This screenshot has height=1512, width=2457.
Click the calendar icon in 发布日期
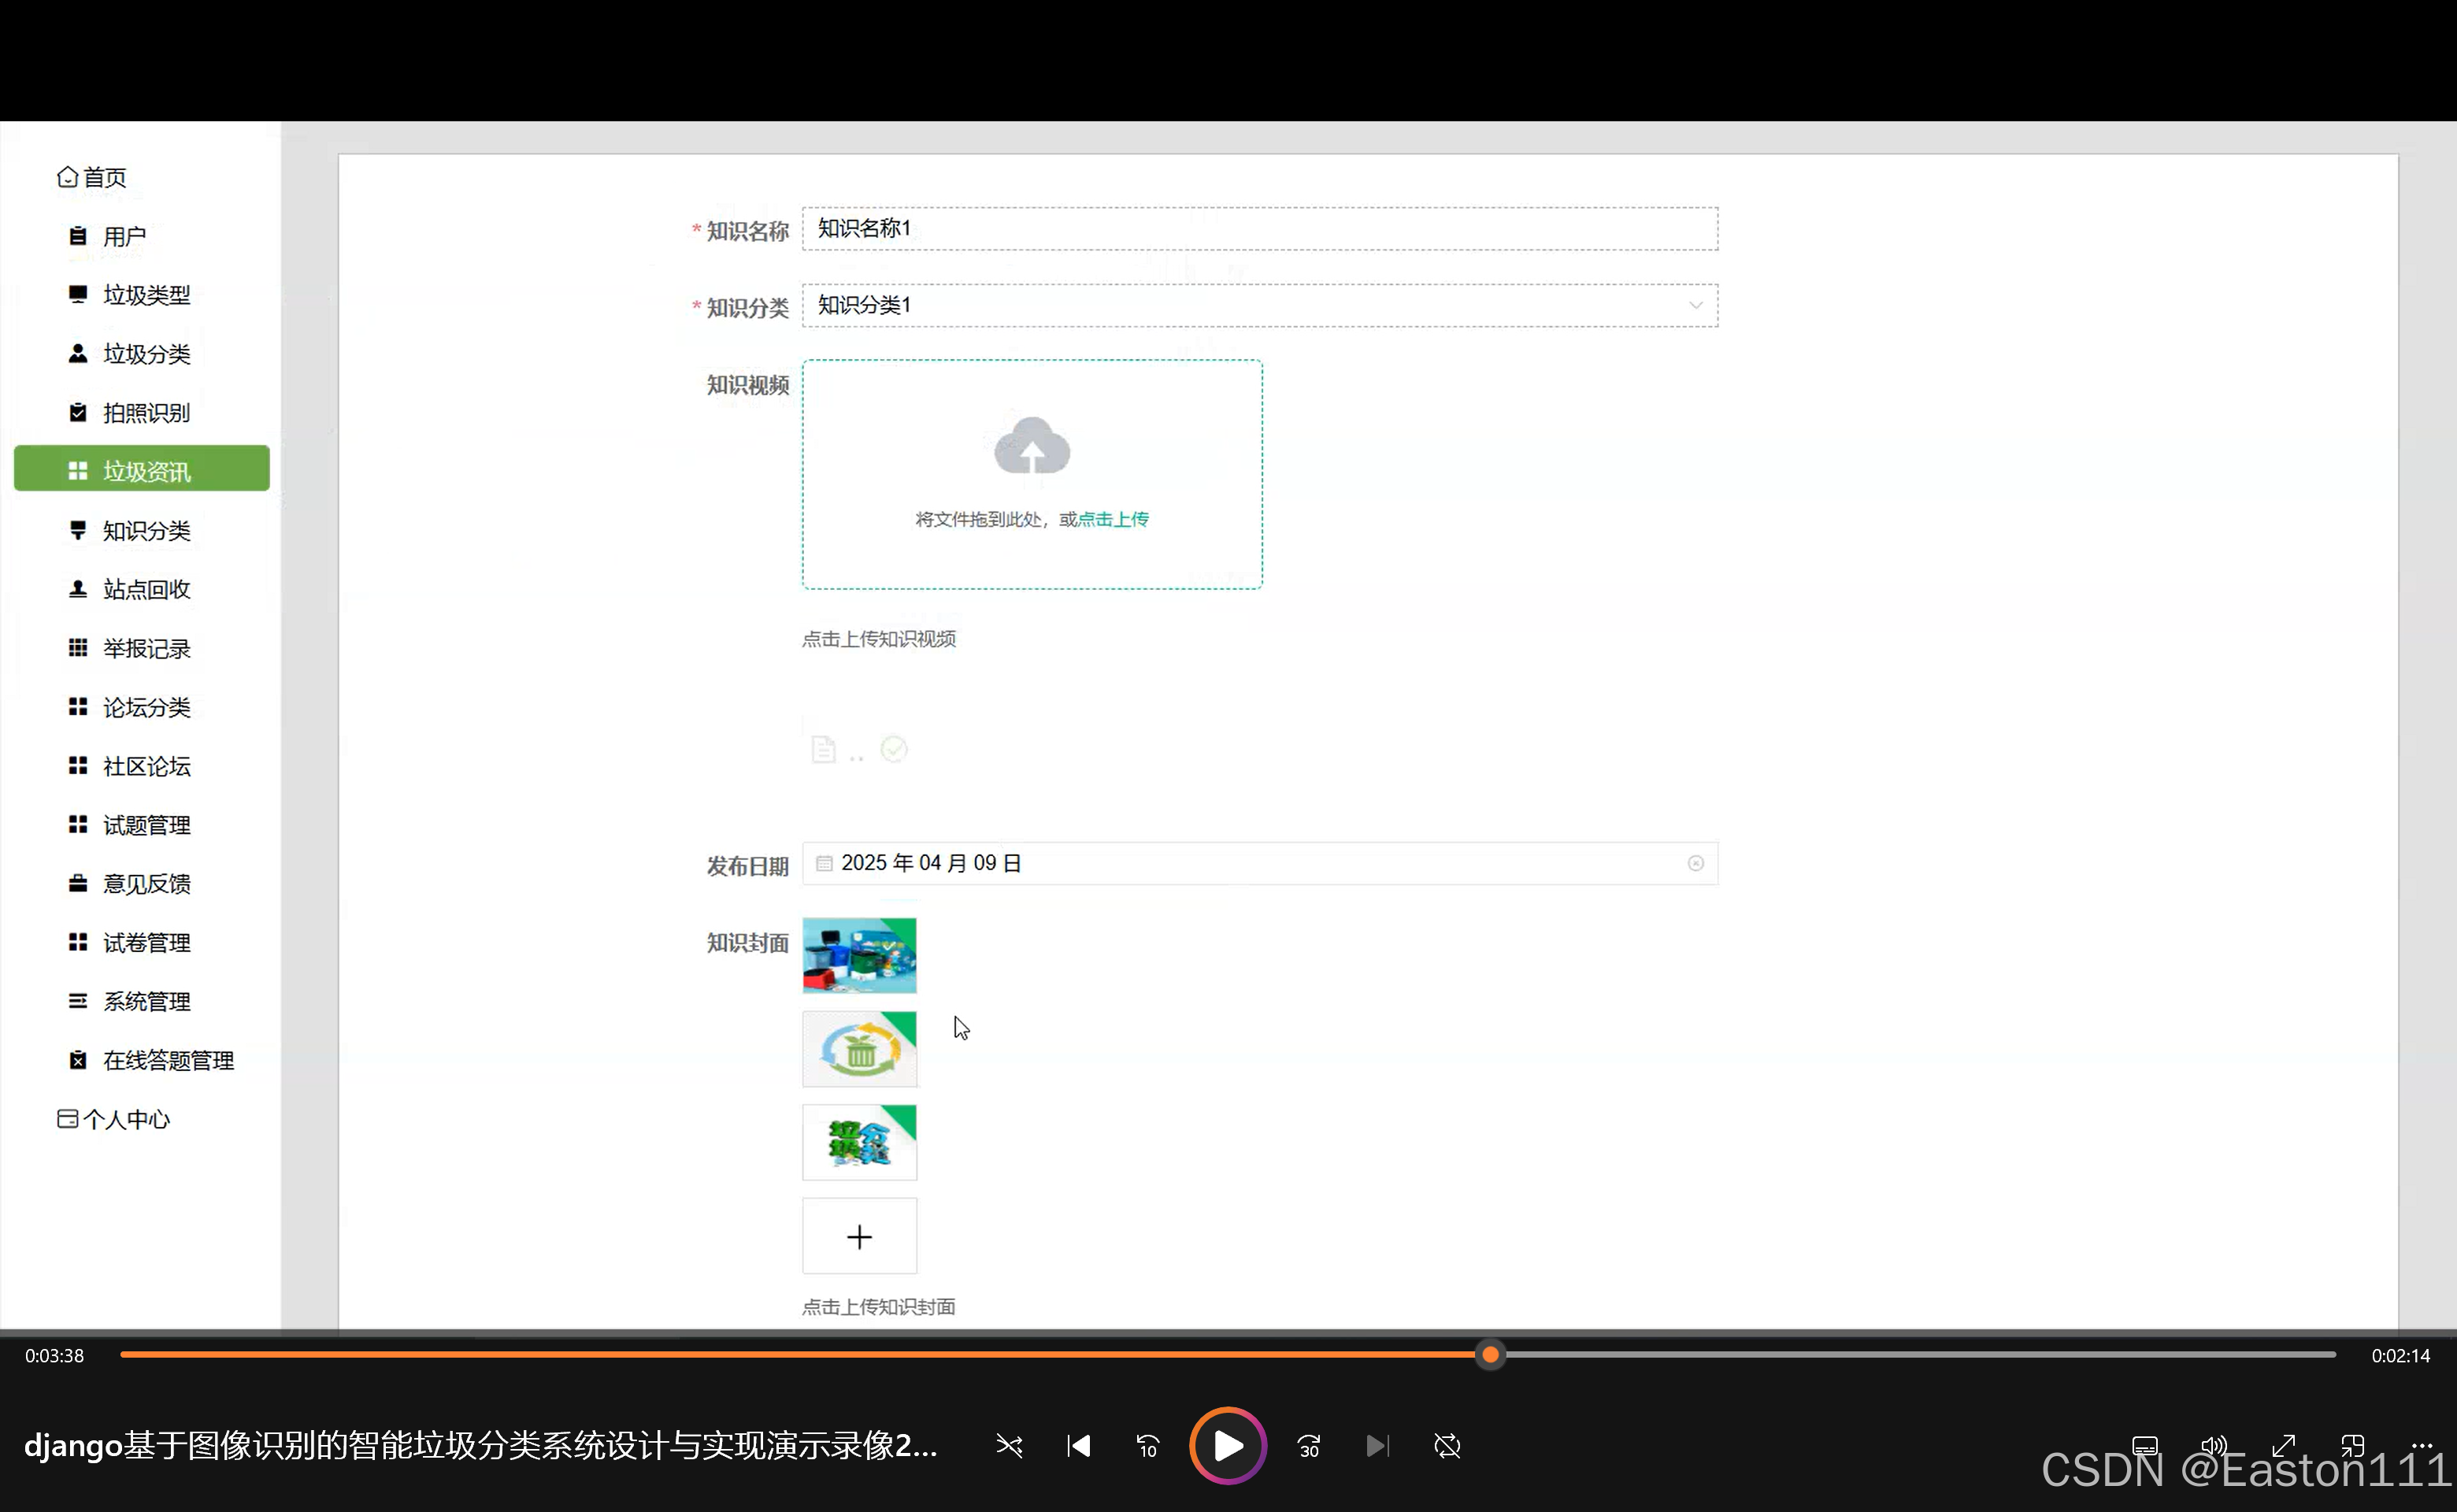[x=824, y=864]
